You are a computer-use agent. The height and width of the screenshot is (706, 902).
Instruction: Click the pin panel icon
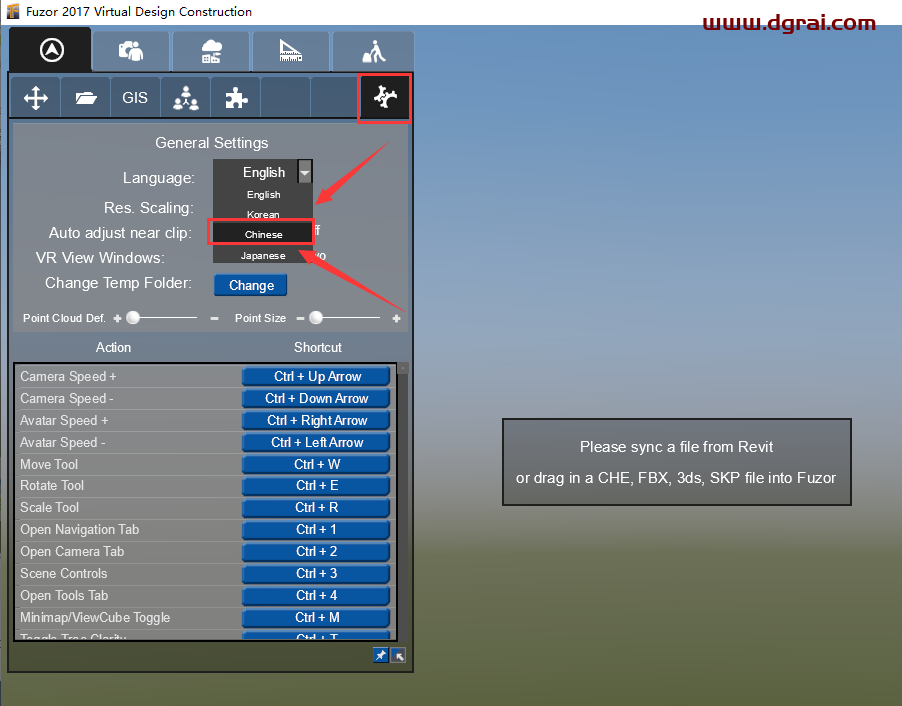[380, 655]
